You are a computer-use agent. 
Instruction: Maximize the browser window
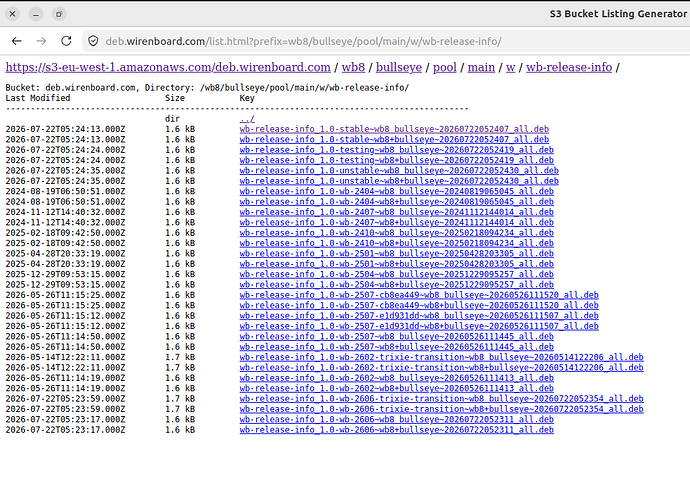coord(59,14)
